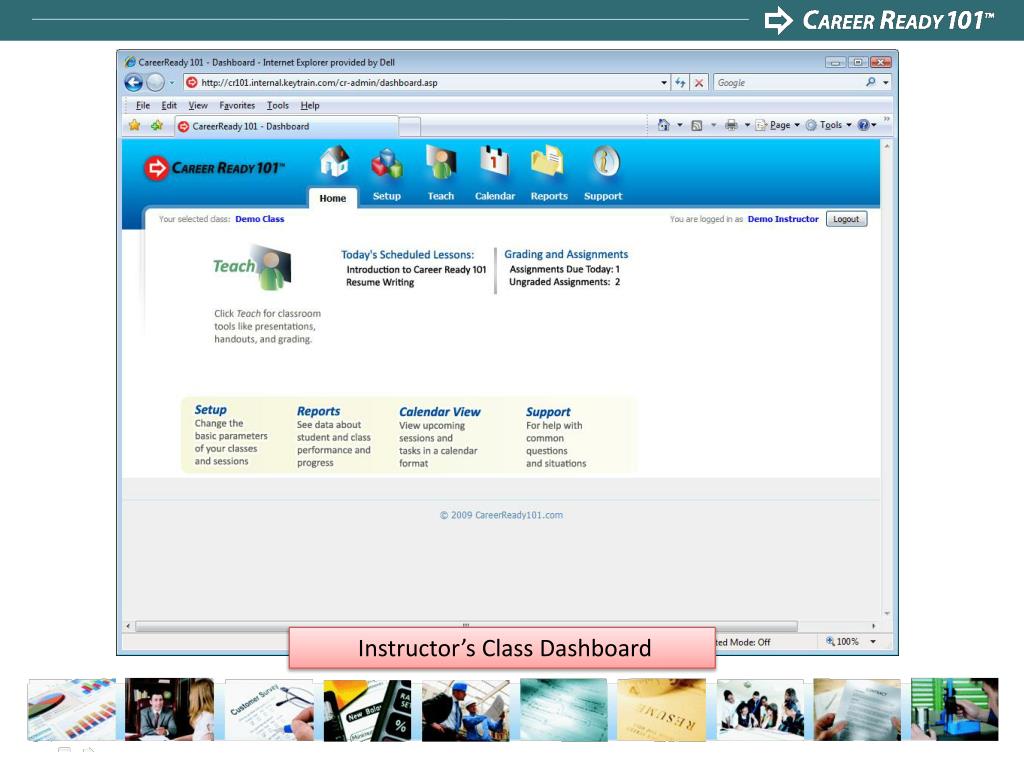The width and height of the screenshot is (1024, 768).
Task: Click the zoom magnifier in status bar
Action: tap(830, 641)
